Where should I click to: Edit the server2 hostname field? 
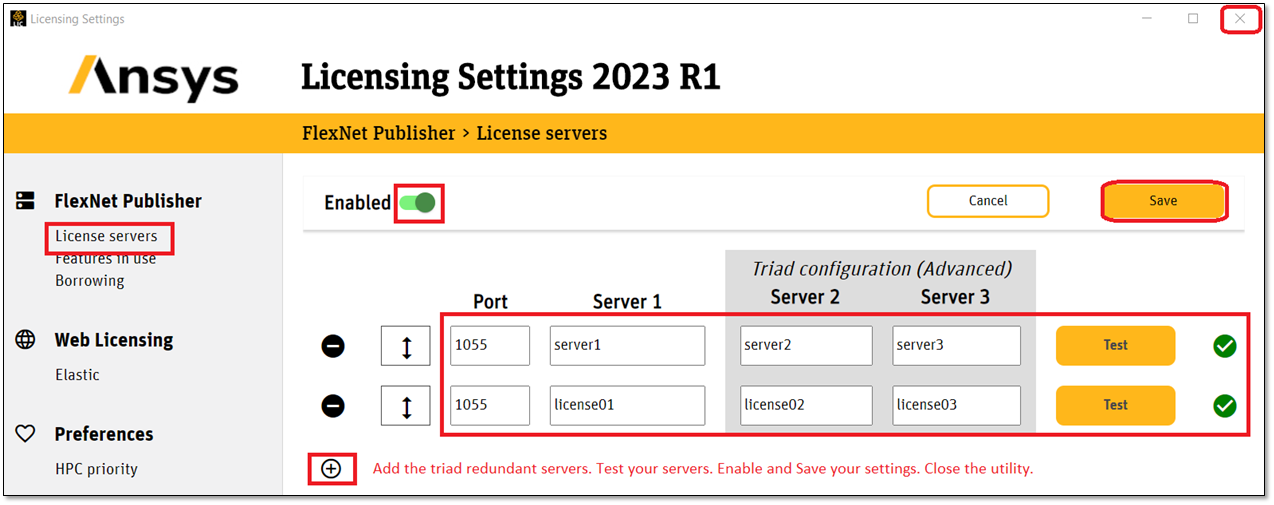coord(806,346)
